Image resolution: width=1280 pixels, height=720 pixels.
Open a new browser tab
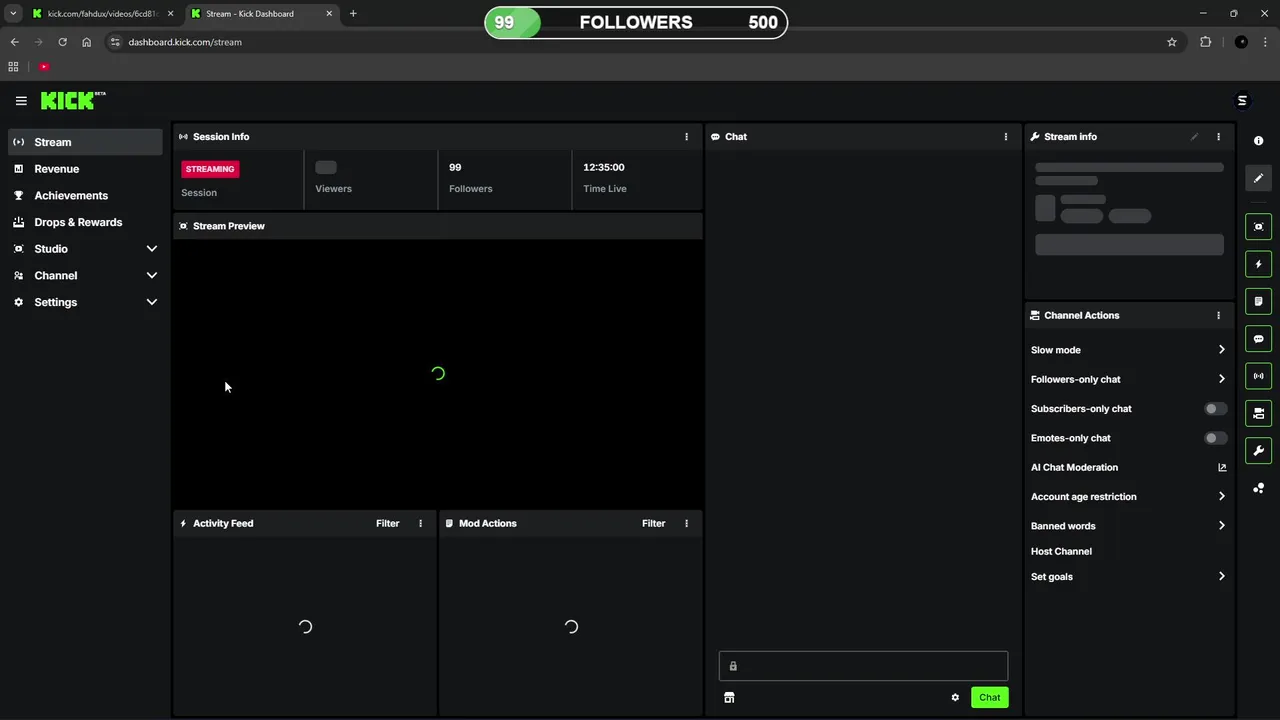point(353,14)
